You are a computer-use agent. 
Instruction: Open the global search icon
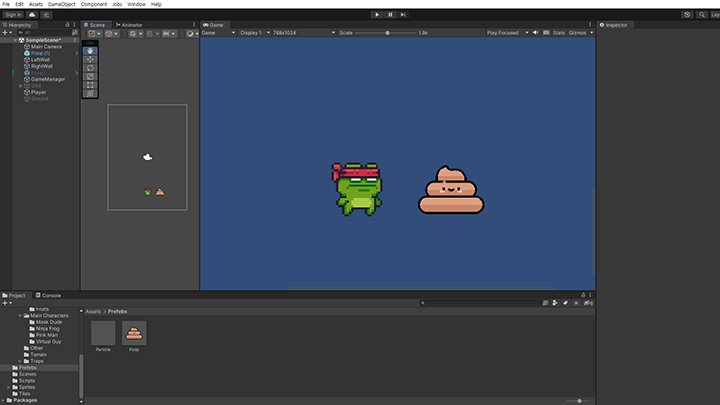pyautogui.click(x=702, y=15)
